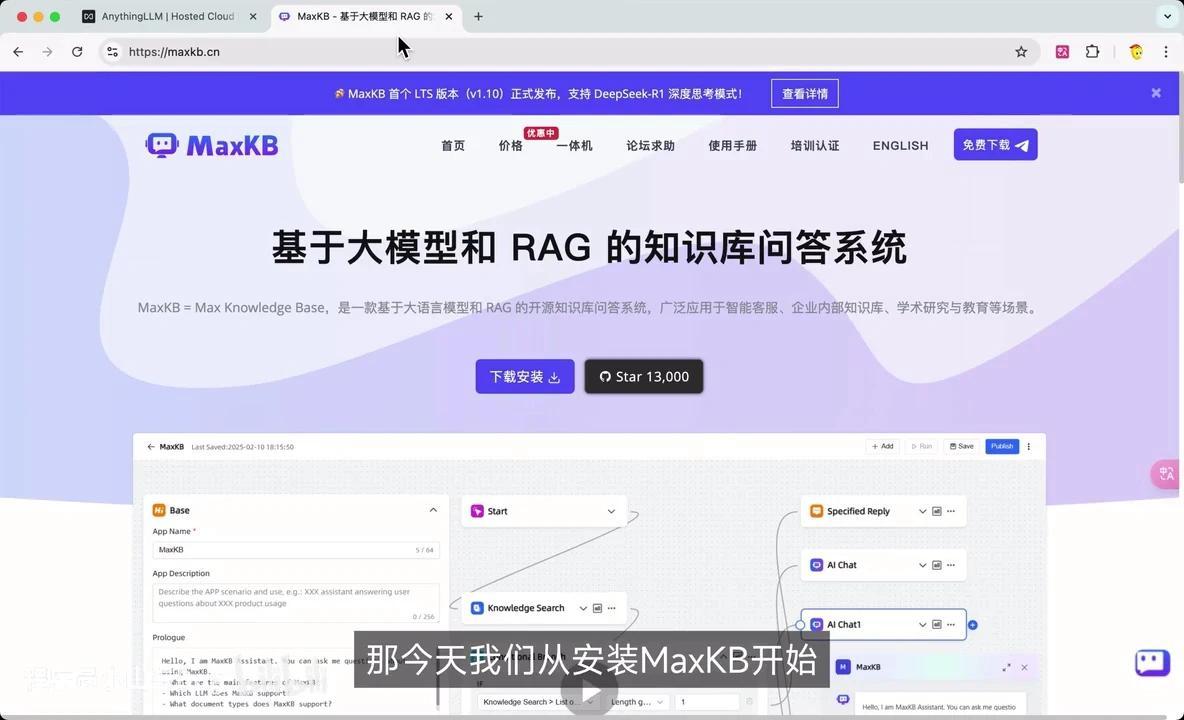This screenshot has width=1184, height=720.
Task: Play the demo video
Action: 590,691
